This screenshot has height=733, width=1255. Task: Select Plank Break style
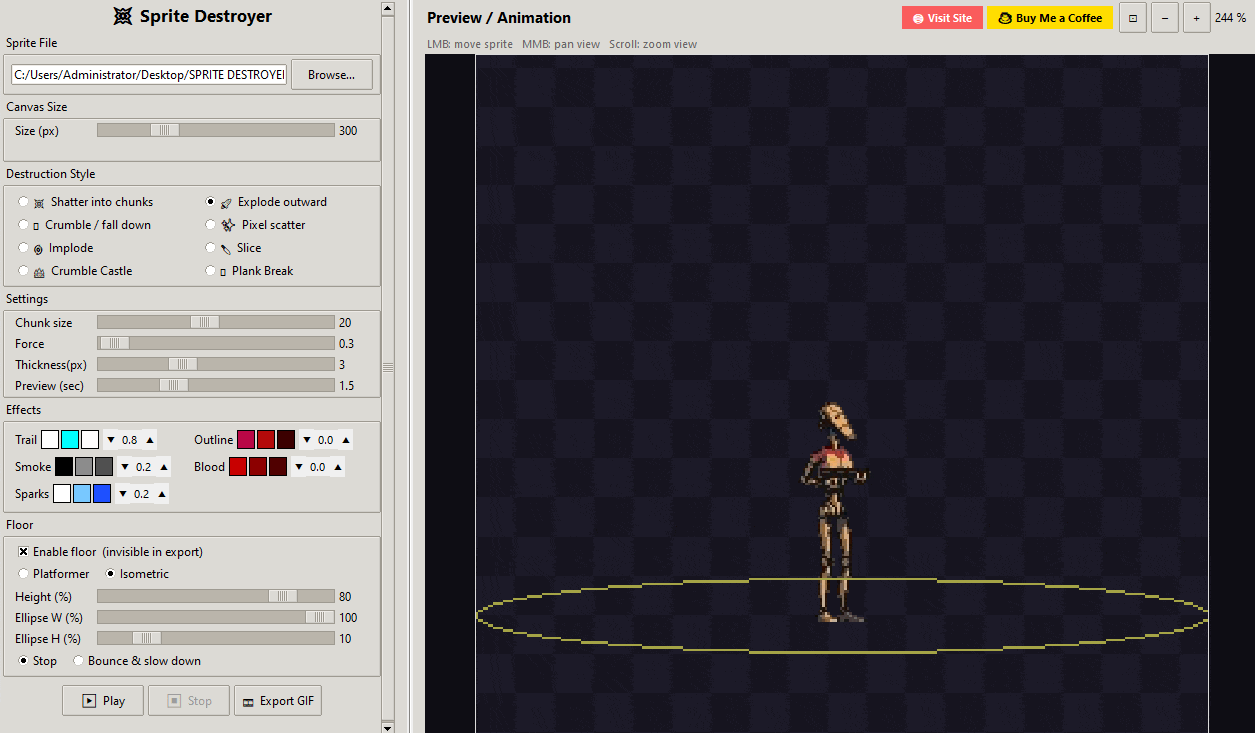pyautogui.click(x=211, y=271)
